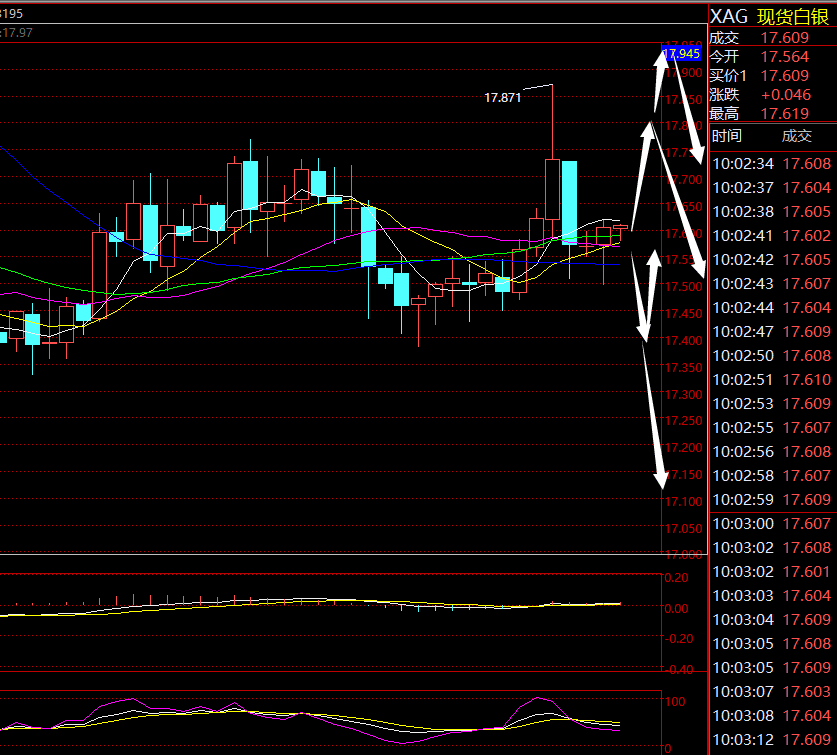The width and height of the screenshot is (837, 755).
Task: Select the 10:03:02 tick priced 17.601
Action: tap(772, 572)
